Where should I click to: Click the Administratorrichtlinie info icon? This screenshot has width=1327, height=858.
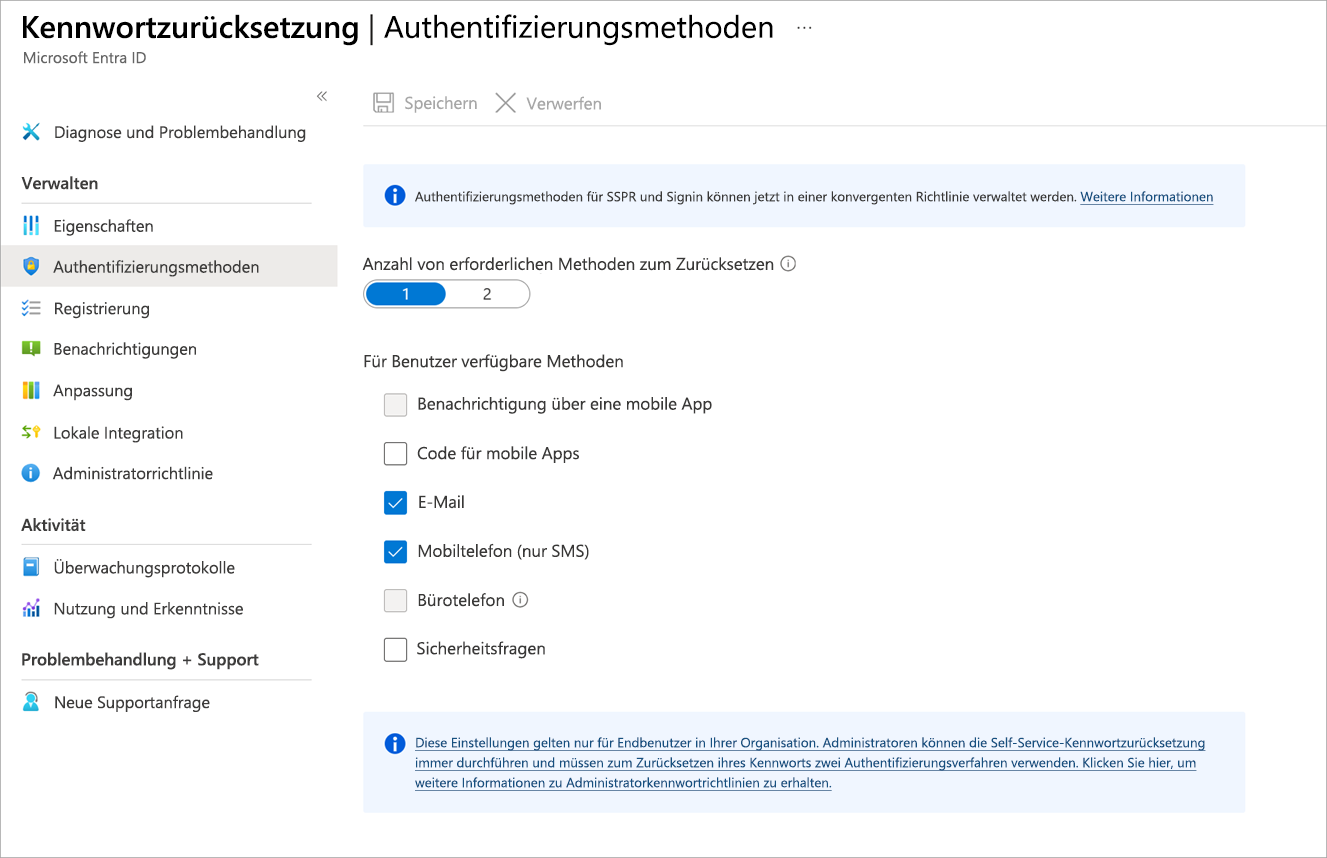point(31,473)
